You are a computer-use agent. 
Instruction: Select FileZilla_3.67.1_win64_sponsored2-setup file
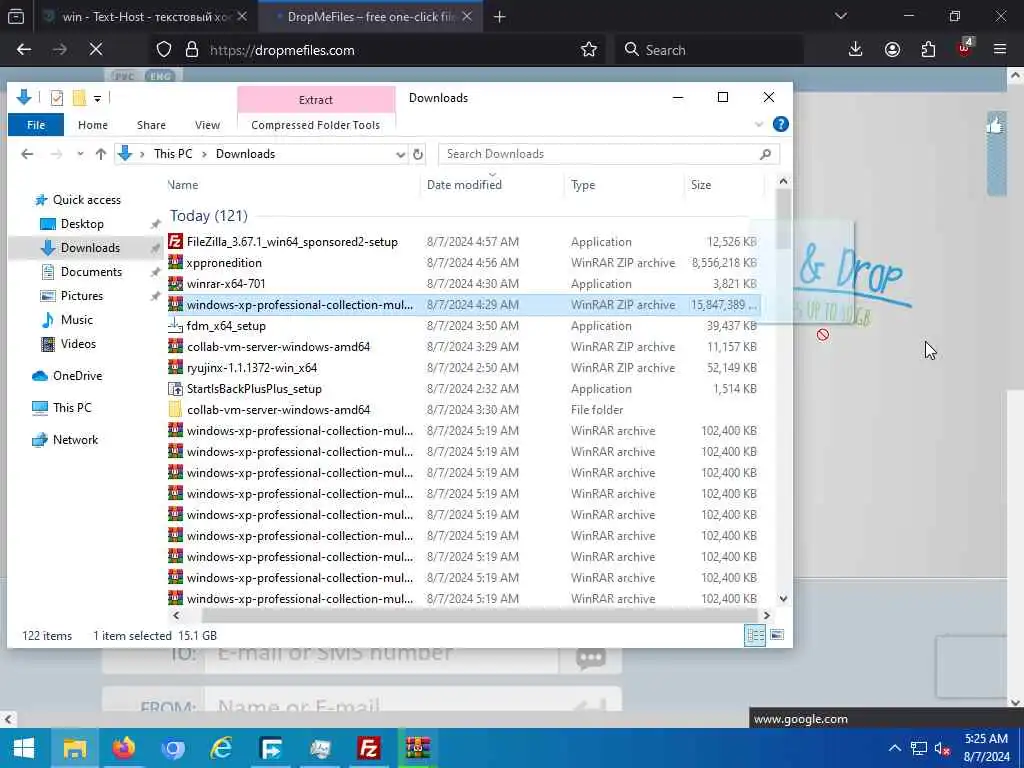click(463, 242)
